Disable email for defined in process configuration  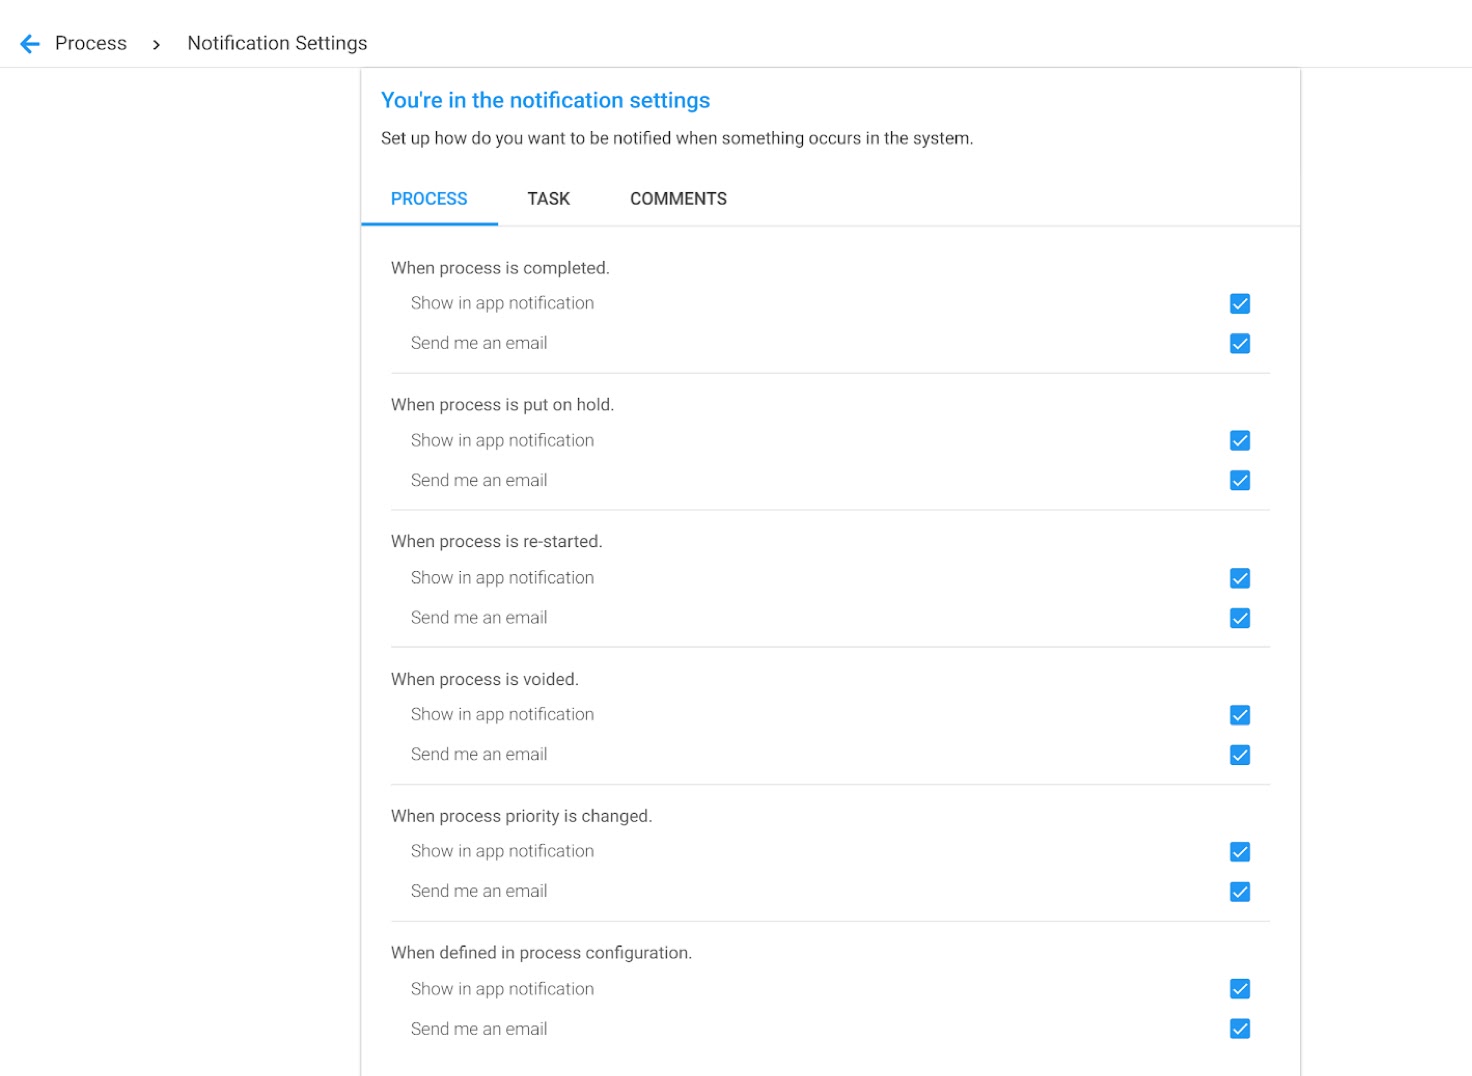point(1240,1029)
